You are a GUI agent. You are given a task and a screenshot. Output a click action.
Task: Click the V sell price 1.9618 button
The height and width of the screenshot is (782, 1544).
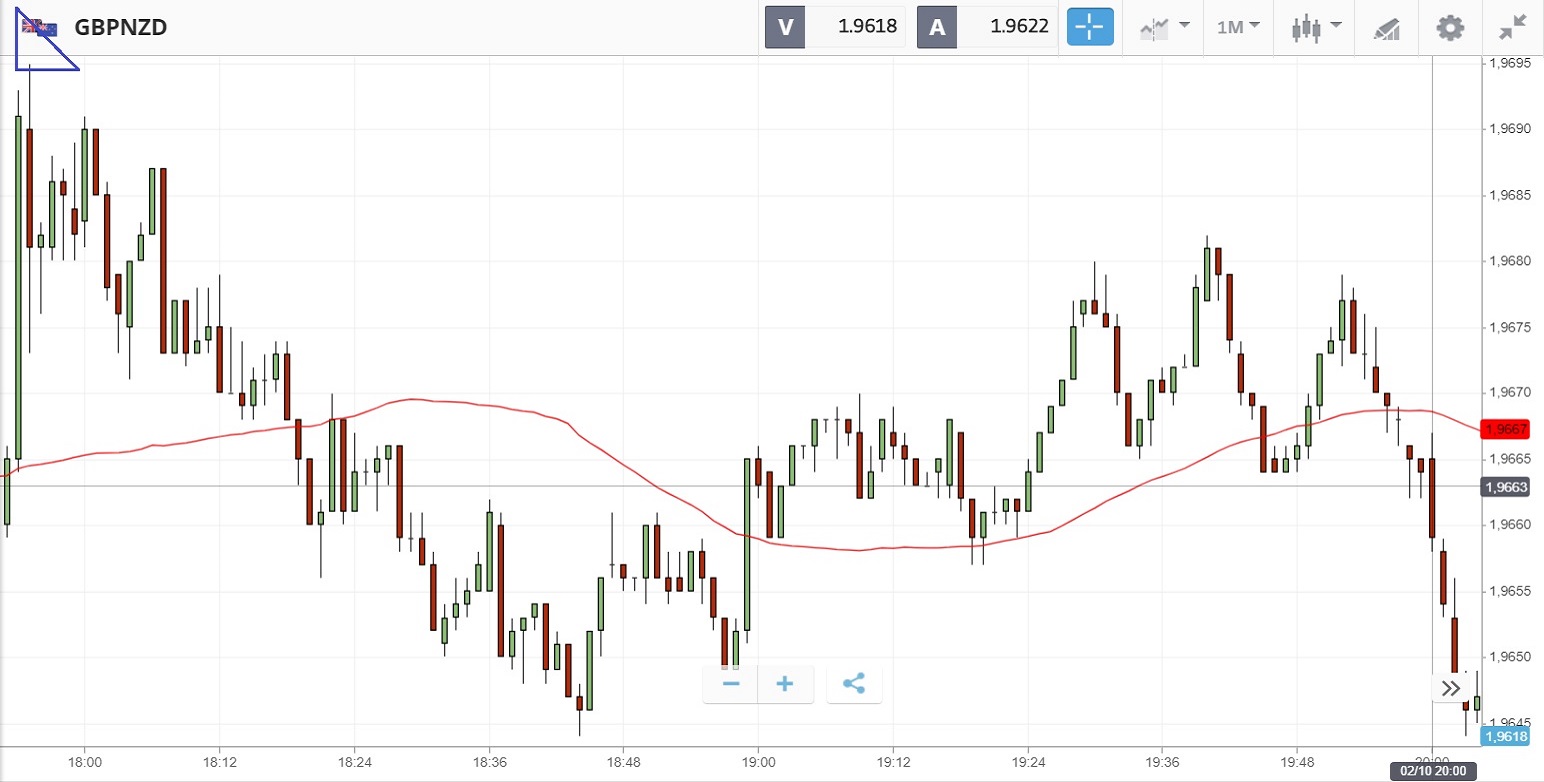835,27
